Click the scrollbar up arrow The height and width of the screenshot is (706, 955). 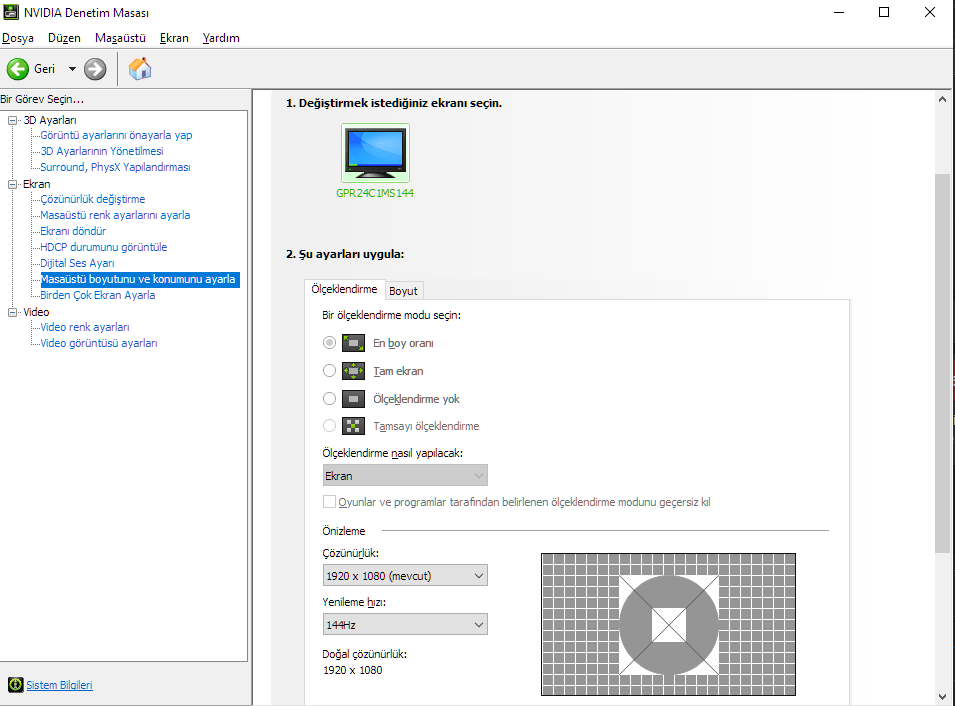point(942,99)
